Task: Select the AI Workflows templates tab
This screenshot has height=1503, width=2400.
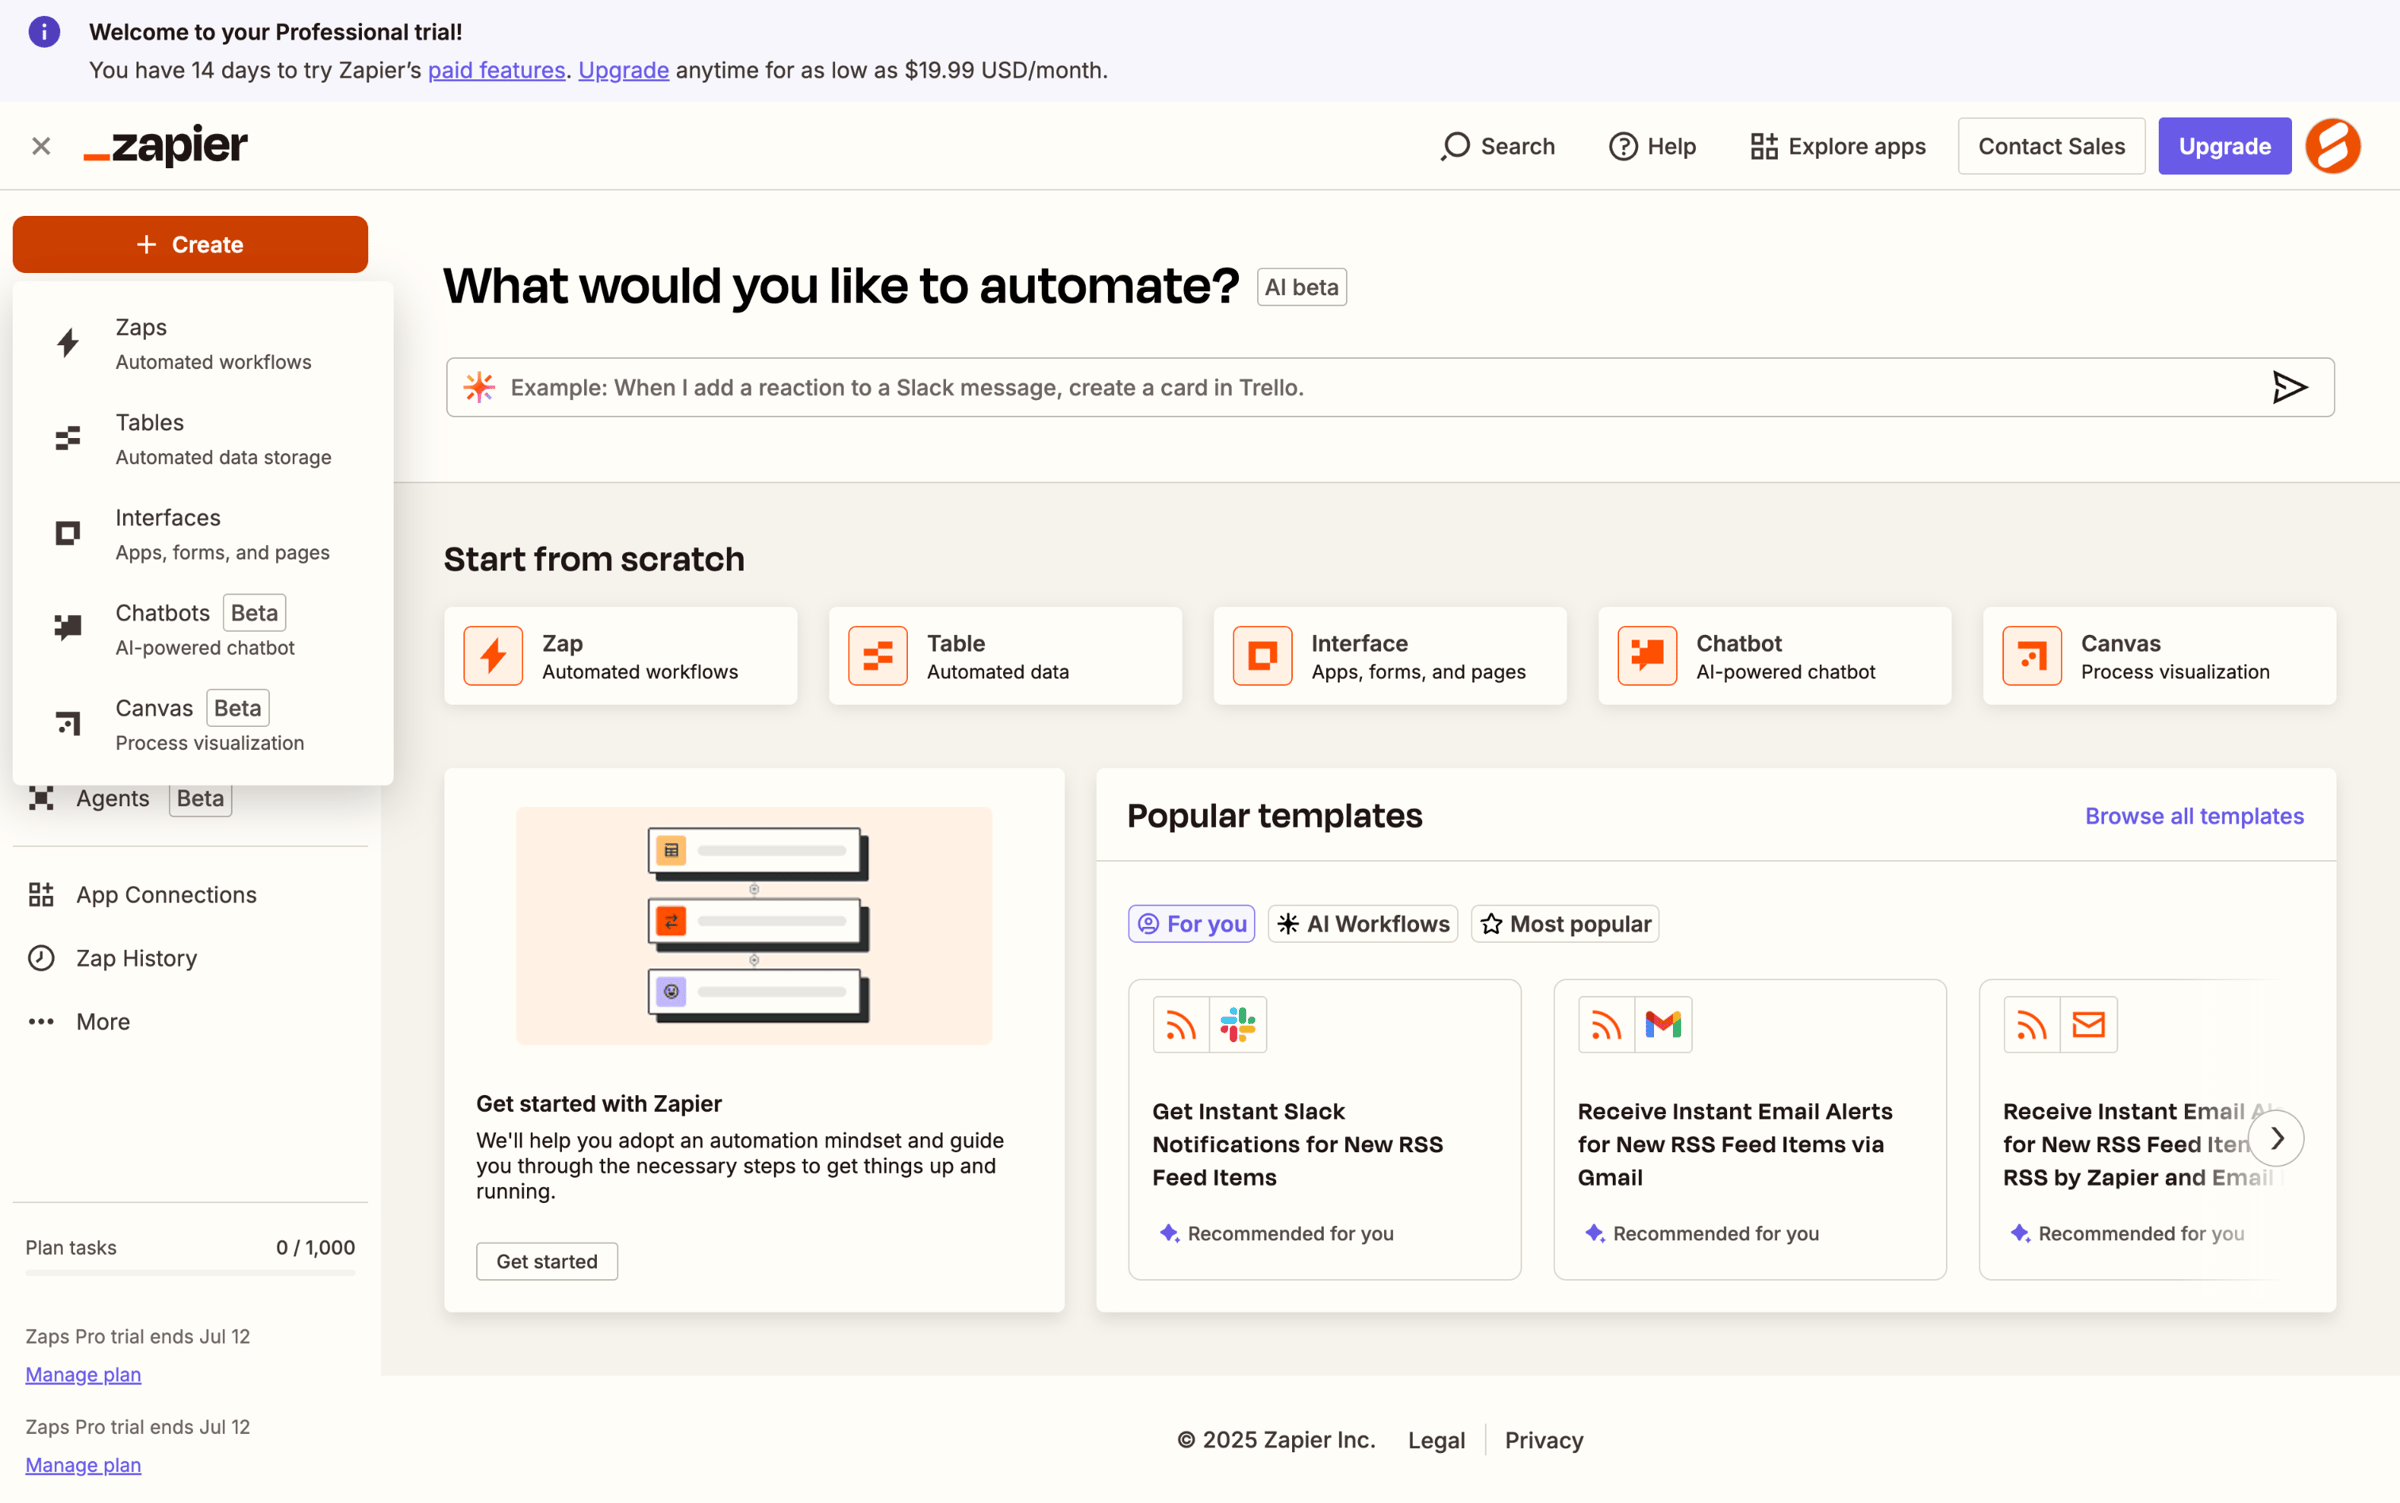Action: (x=1363, y=923)
